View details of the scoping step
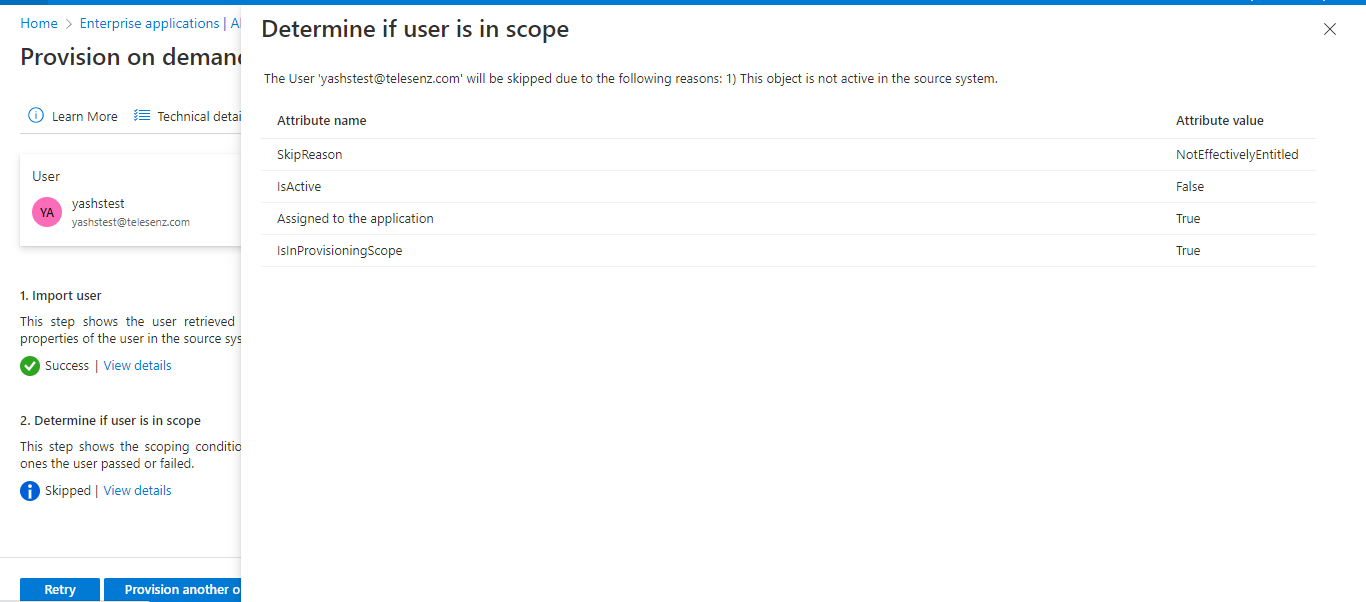 click(137, 490)
